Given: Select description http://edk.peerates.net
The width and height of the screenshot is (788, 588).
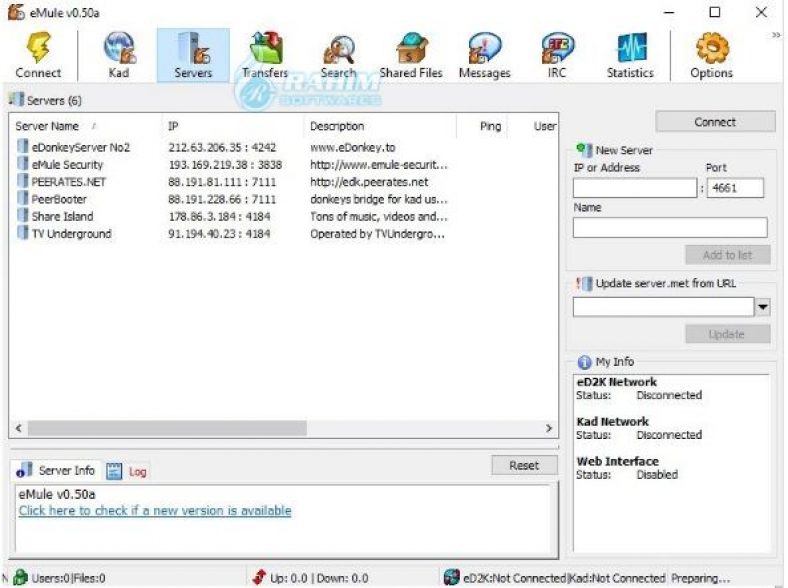Looking at the screenshot, I should coord(369,182).
